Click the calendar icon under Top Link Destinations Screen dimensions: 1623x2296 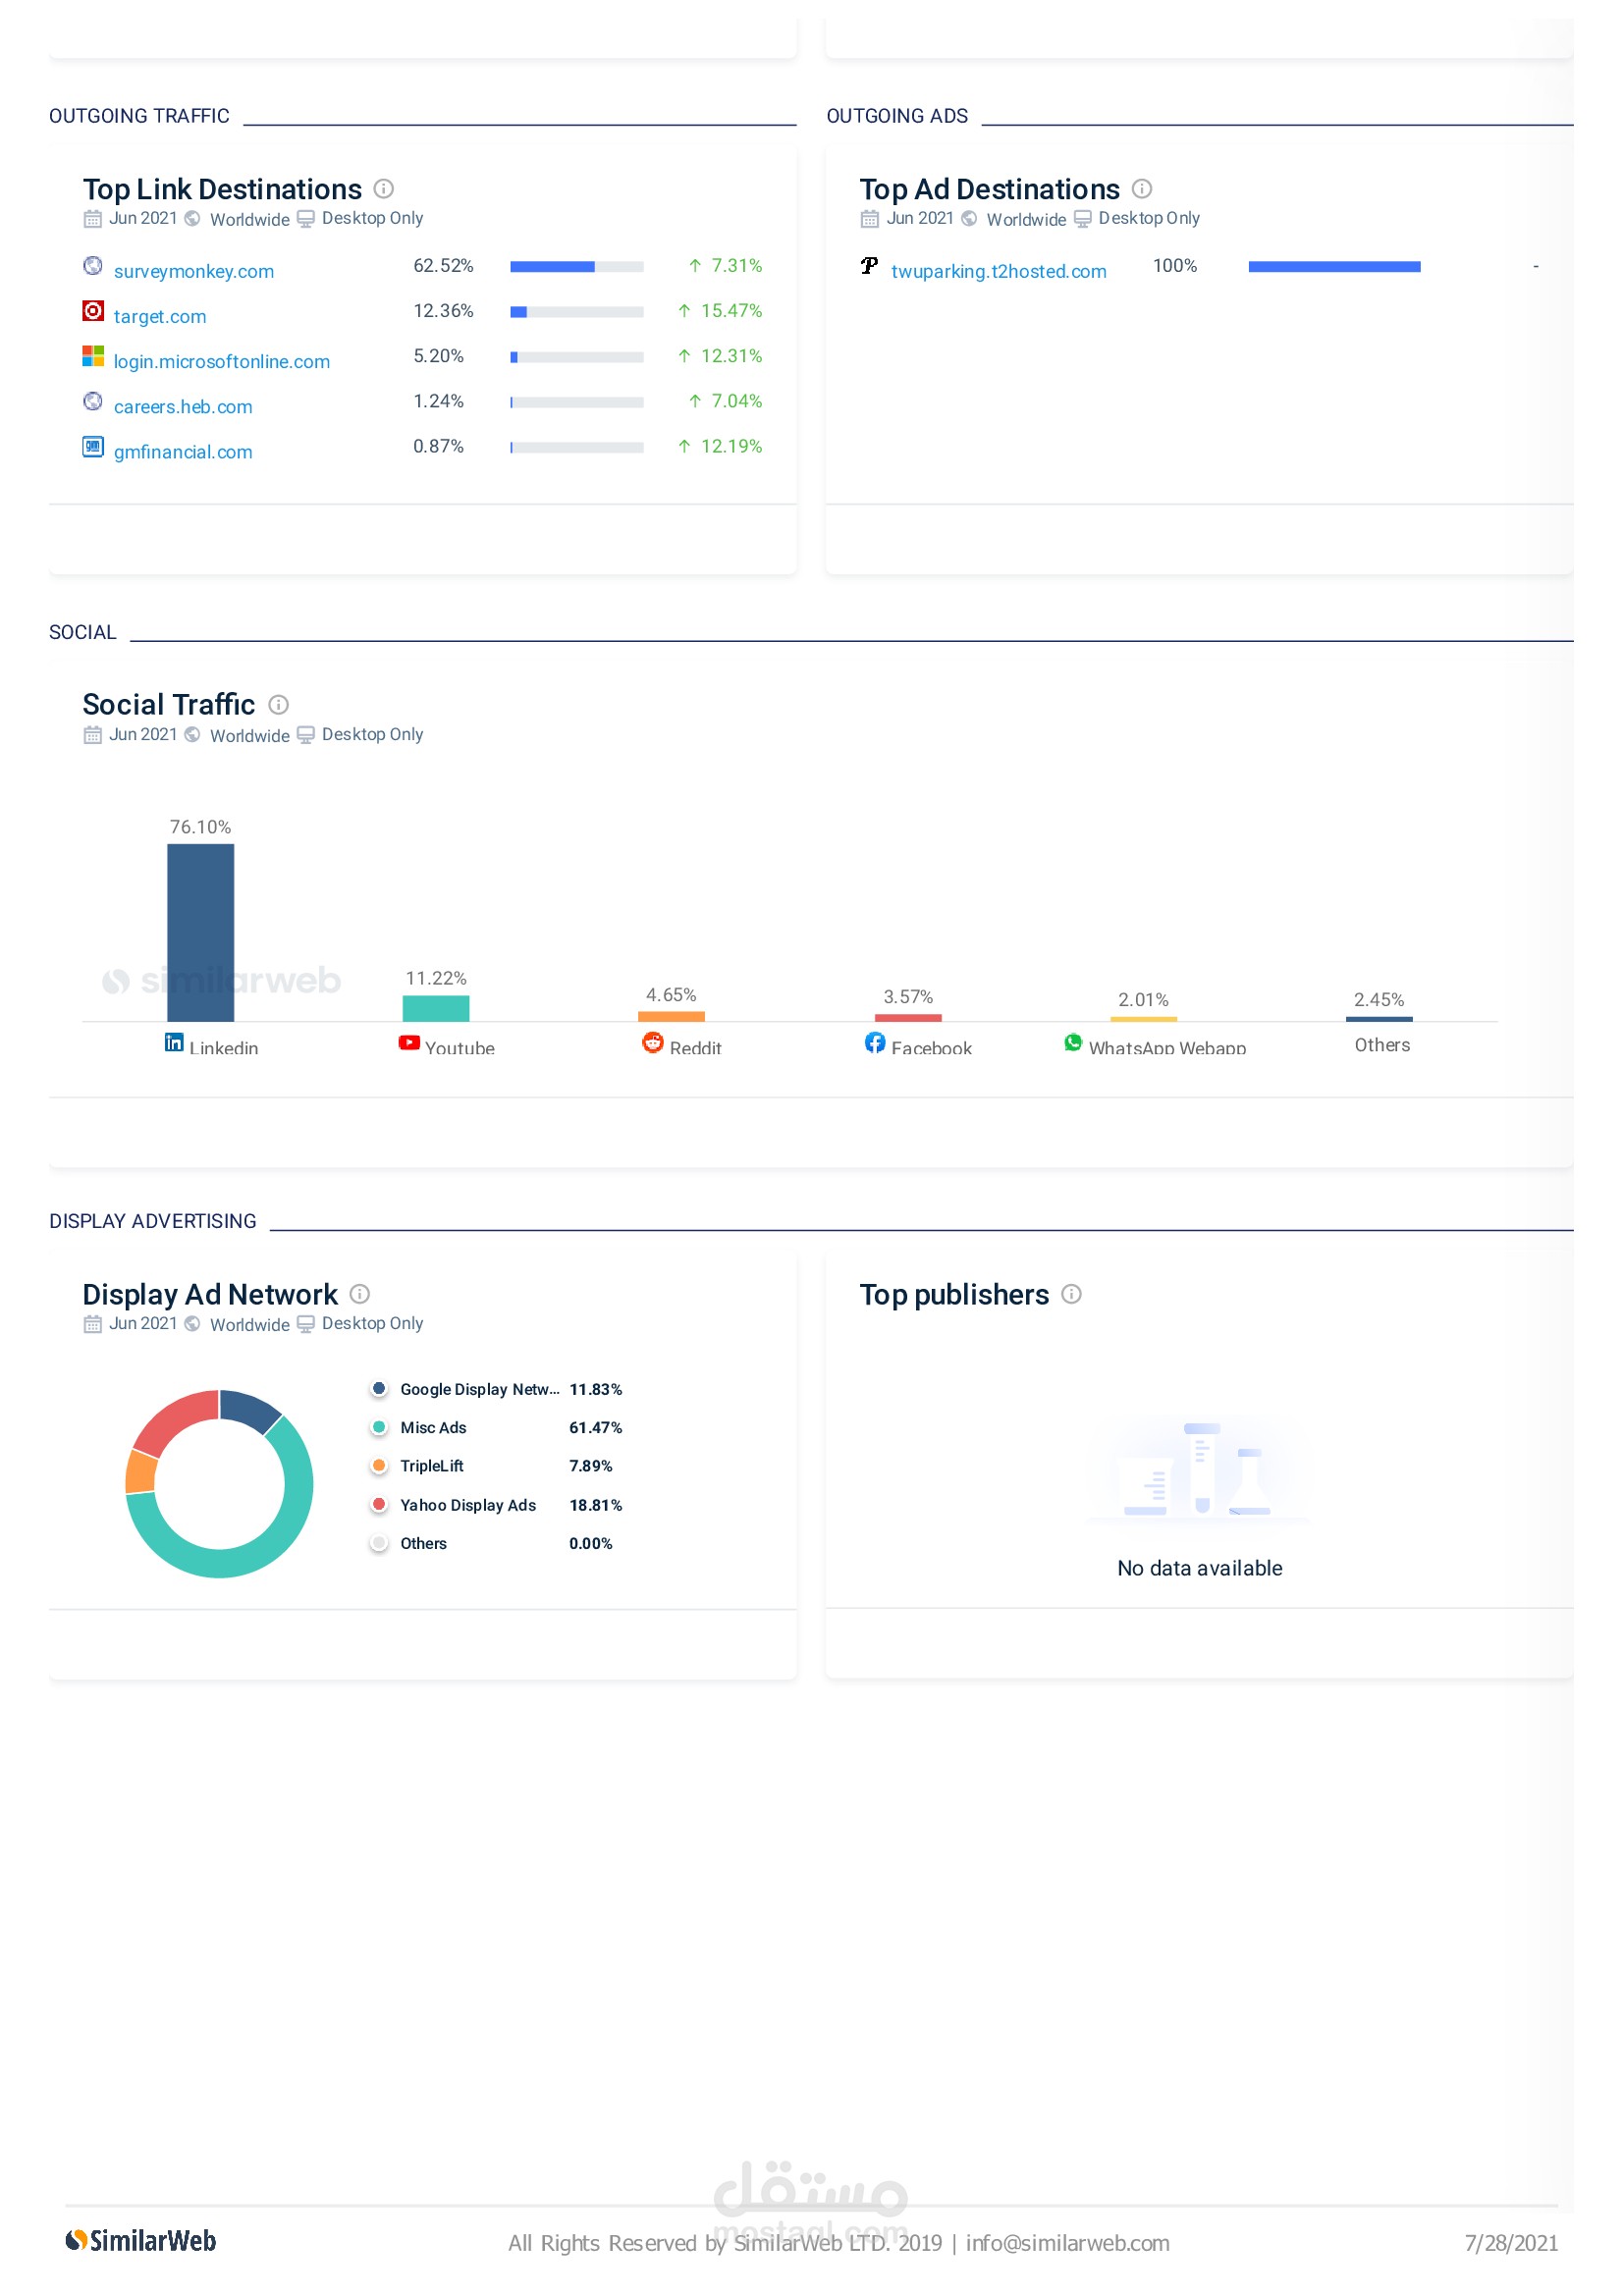(x=93, y=219)
